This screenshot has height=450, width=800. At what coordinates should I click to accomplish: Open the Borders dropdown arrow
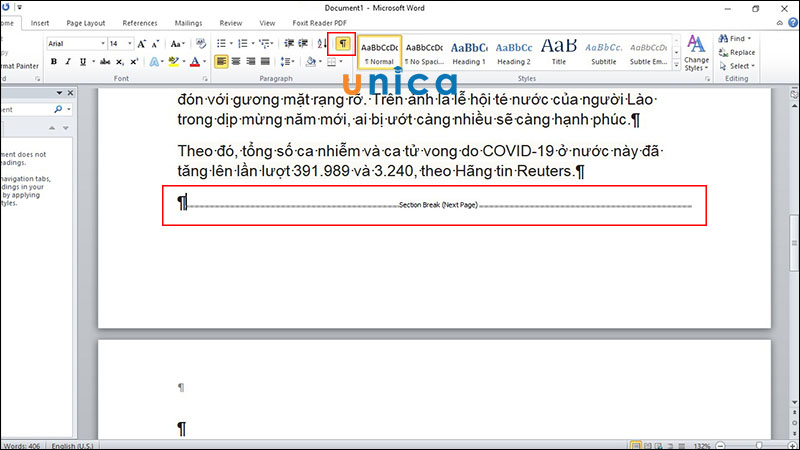341,62
